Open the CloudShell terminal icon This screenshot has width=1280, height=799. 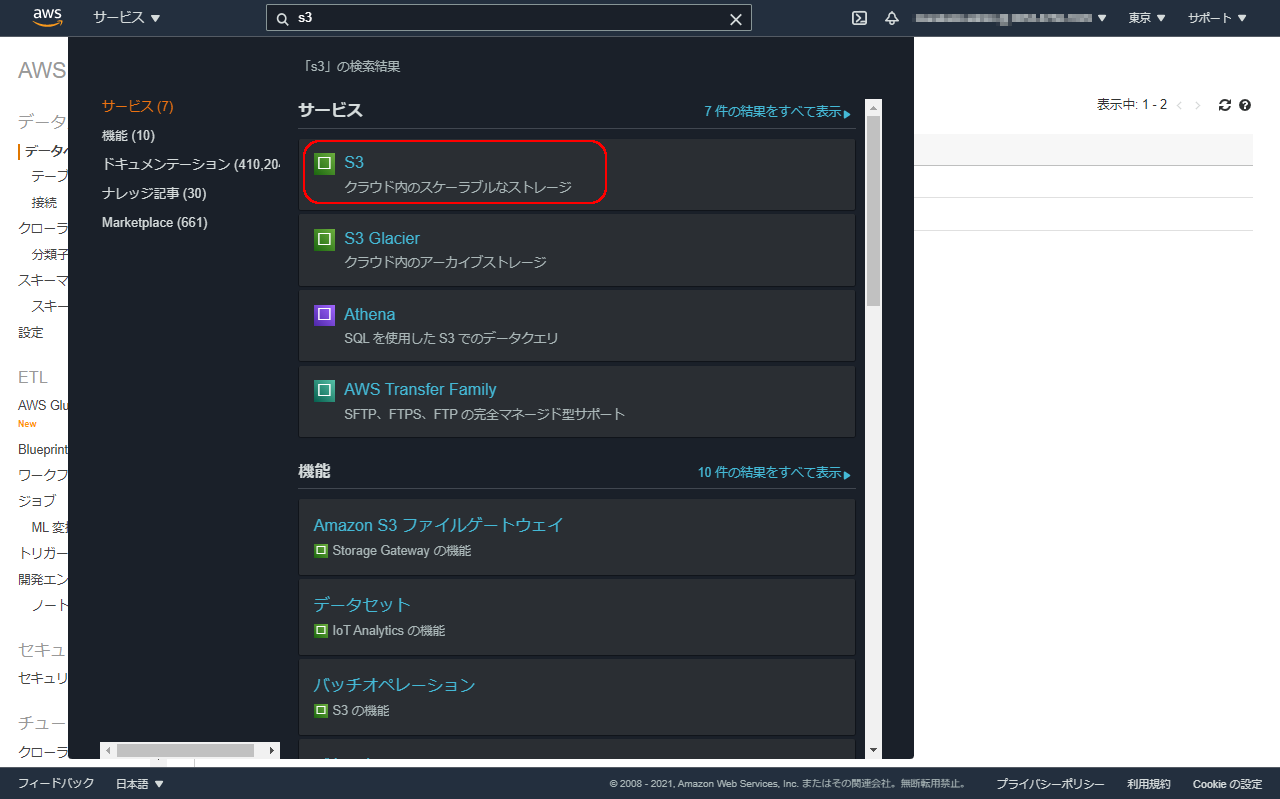click(859, 17)
